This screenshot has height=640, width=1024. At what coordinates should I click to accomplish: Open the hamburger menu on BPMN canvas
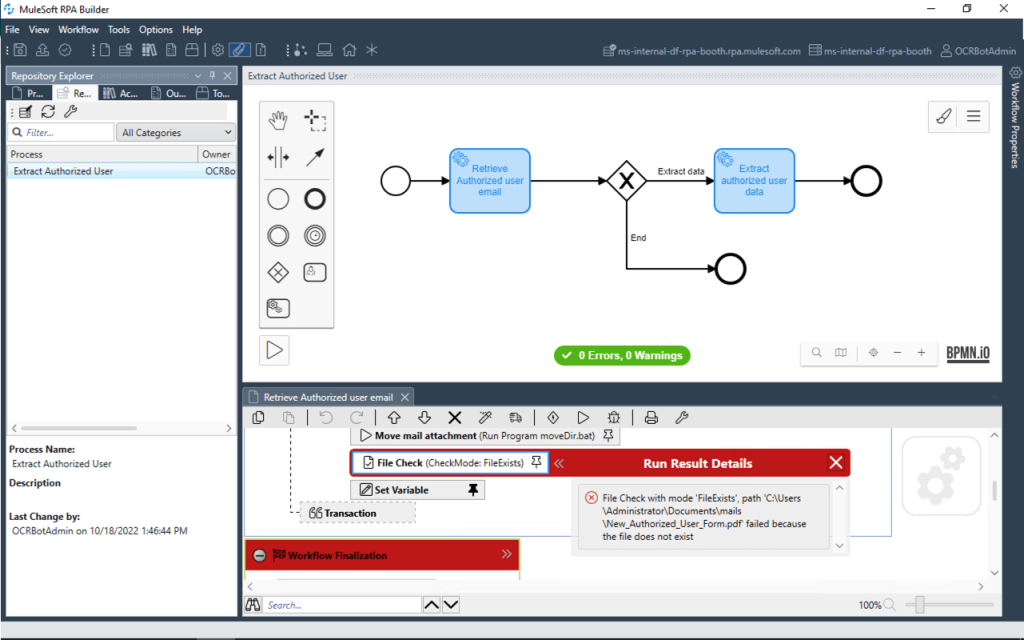pyautogui.click(x=973, y=117)
